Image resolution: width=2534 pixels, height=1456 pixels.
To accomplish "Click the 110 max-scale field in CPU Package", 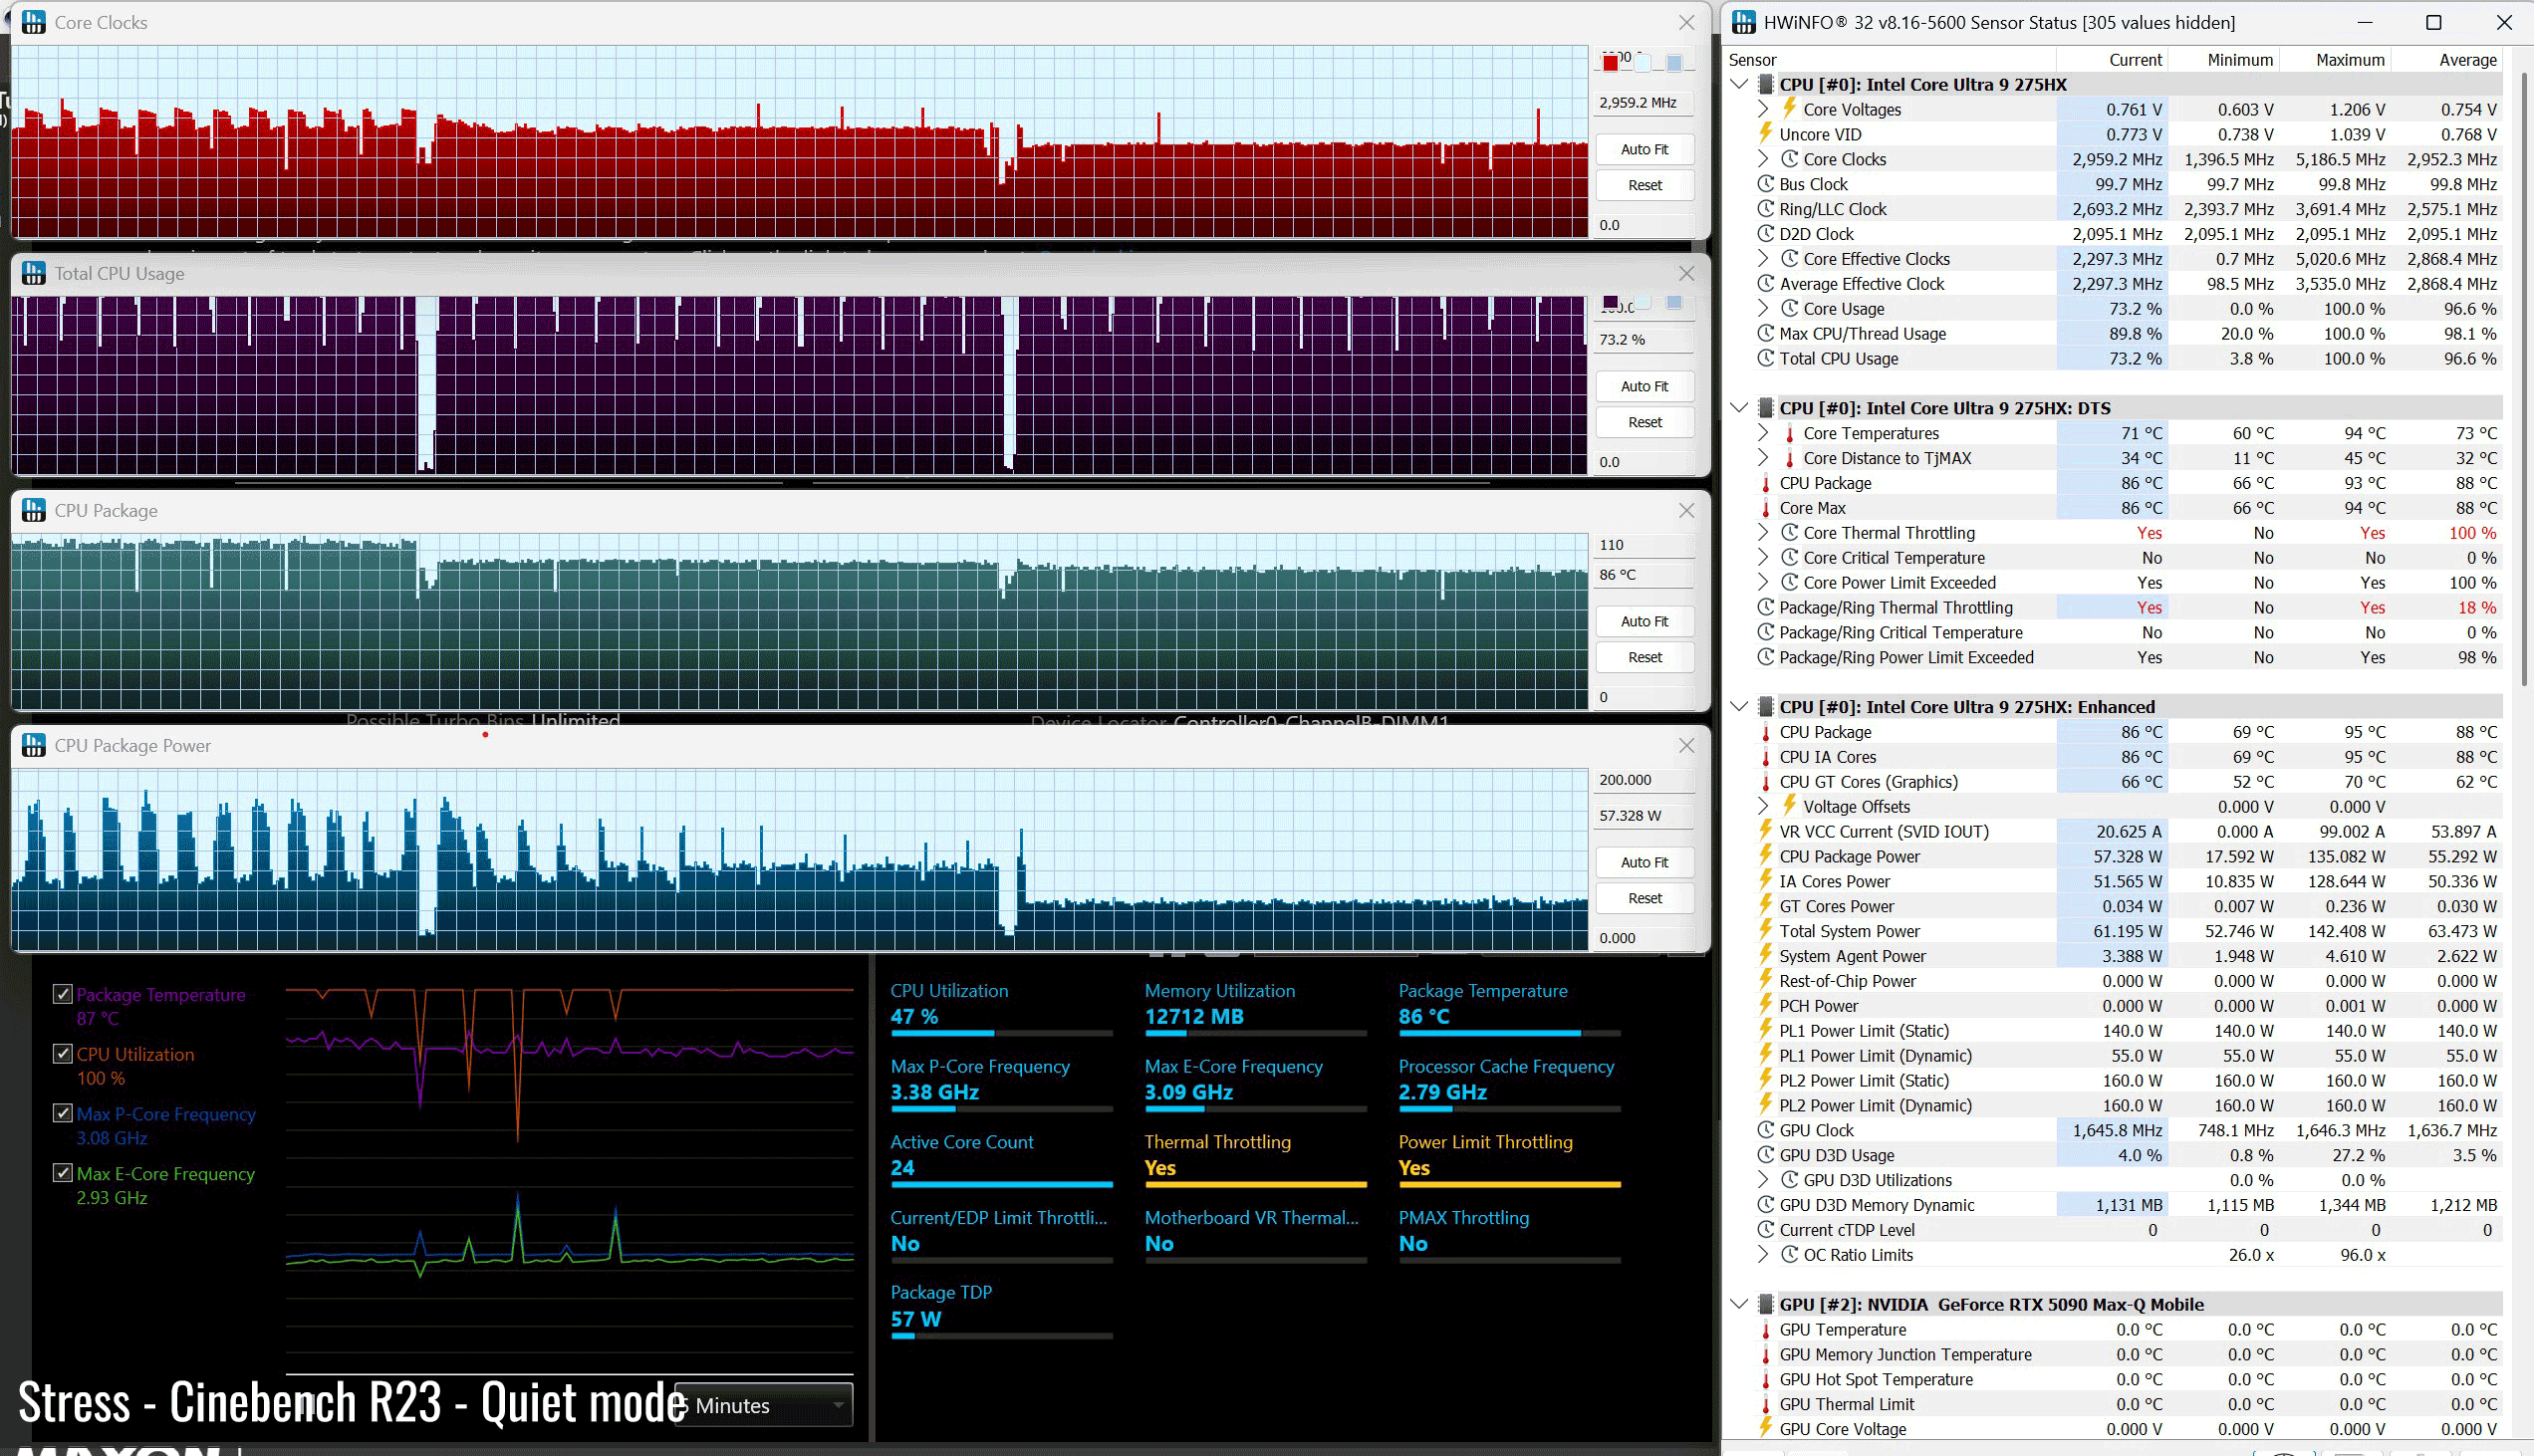I will (1643, 545).
